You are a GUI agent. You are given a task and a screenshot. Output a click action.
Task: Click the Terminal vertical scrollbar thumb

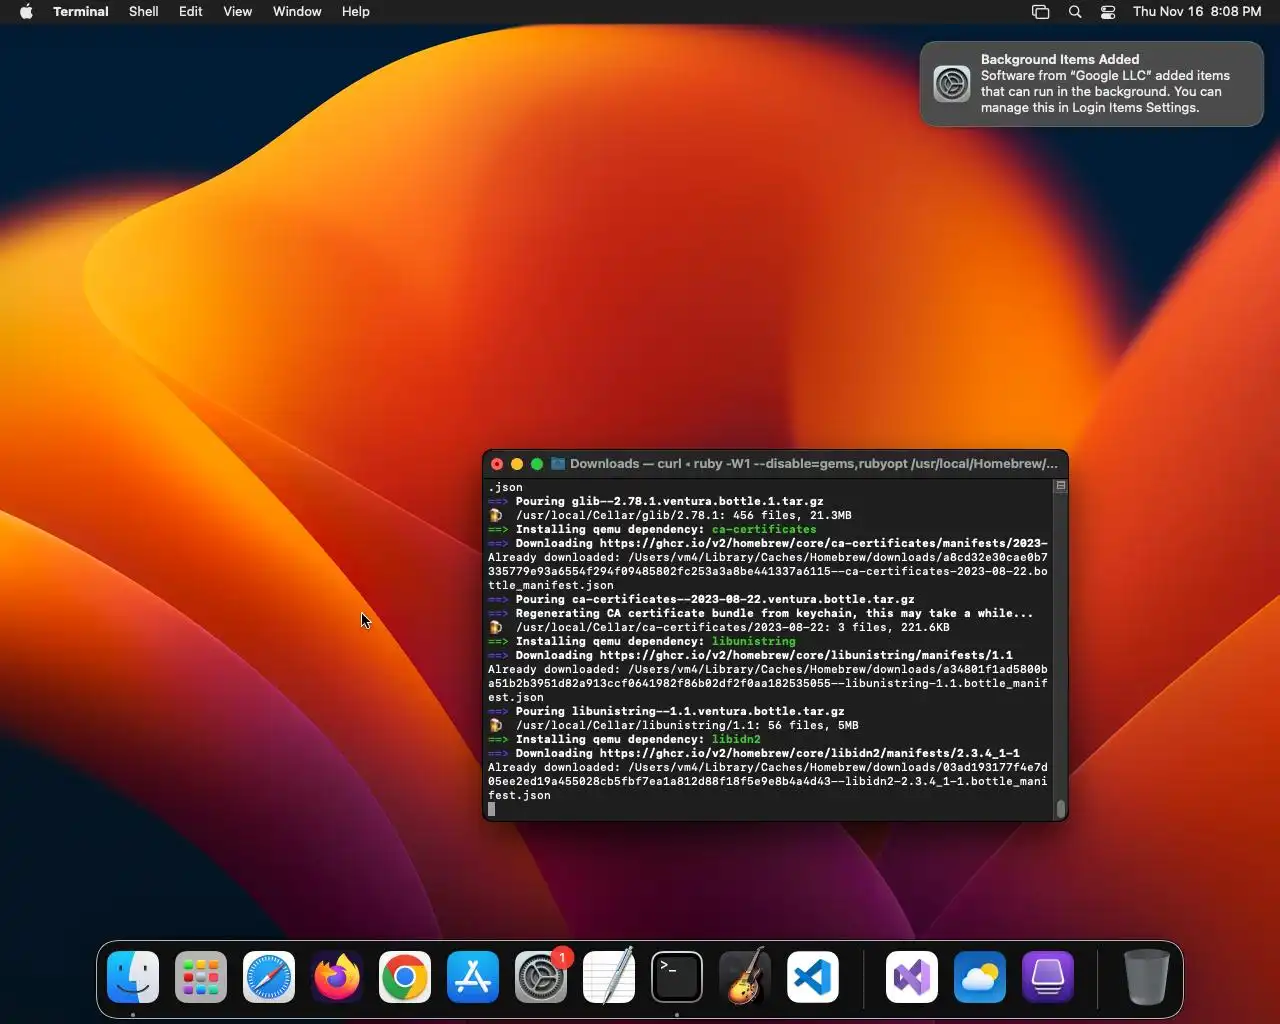[x=1061, y=808]
